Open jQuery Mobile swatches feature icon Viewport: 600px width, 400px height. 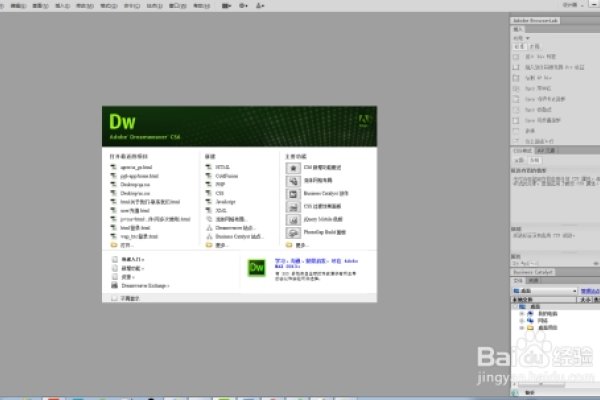[293, 220]
